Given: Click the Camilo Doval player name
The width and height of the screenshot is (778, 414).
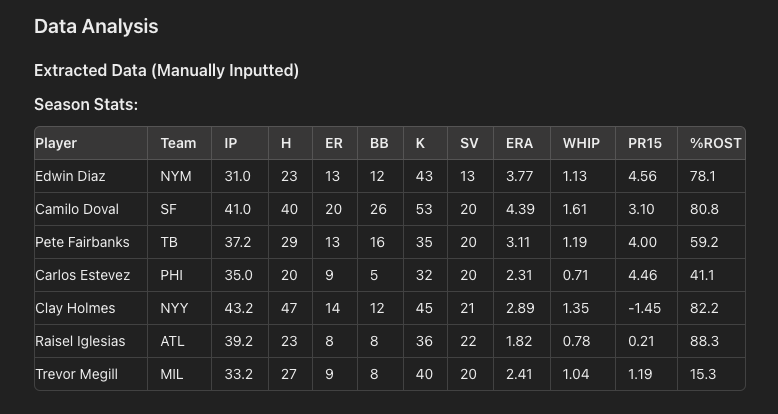Looking at the screenshot, I should (x=77, y=209).
